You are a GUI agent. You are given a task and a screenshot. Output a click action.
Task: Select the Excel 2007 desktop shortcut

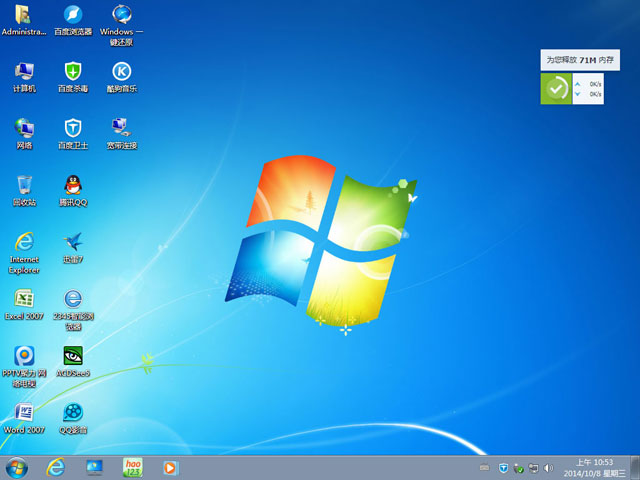(24, 304)
